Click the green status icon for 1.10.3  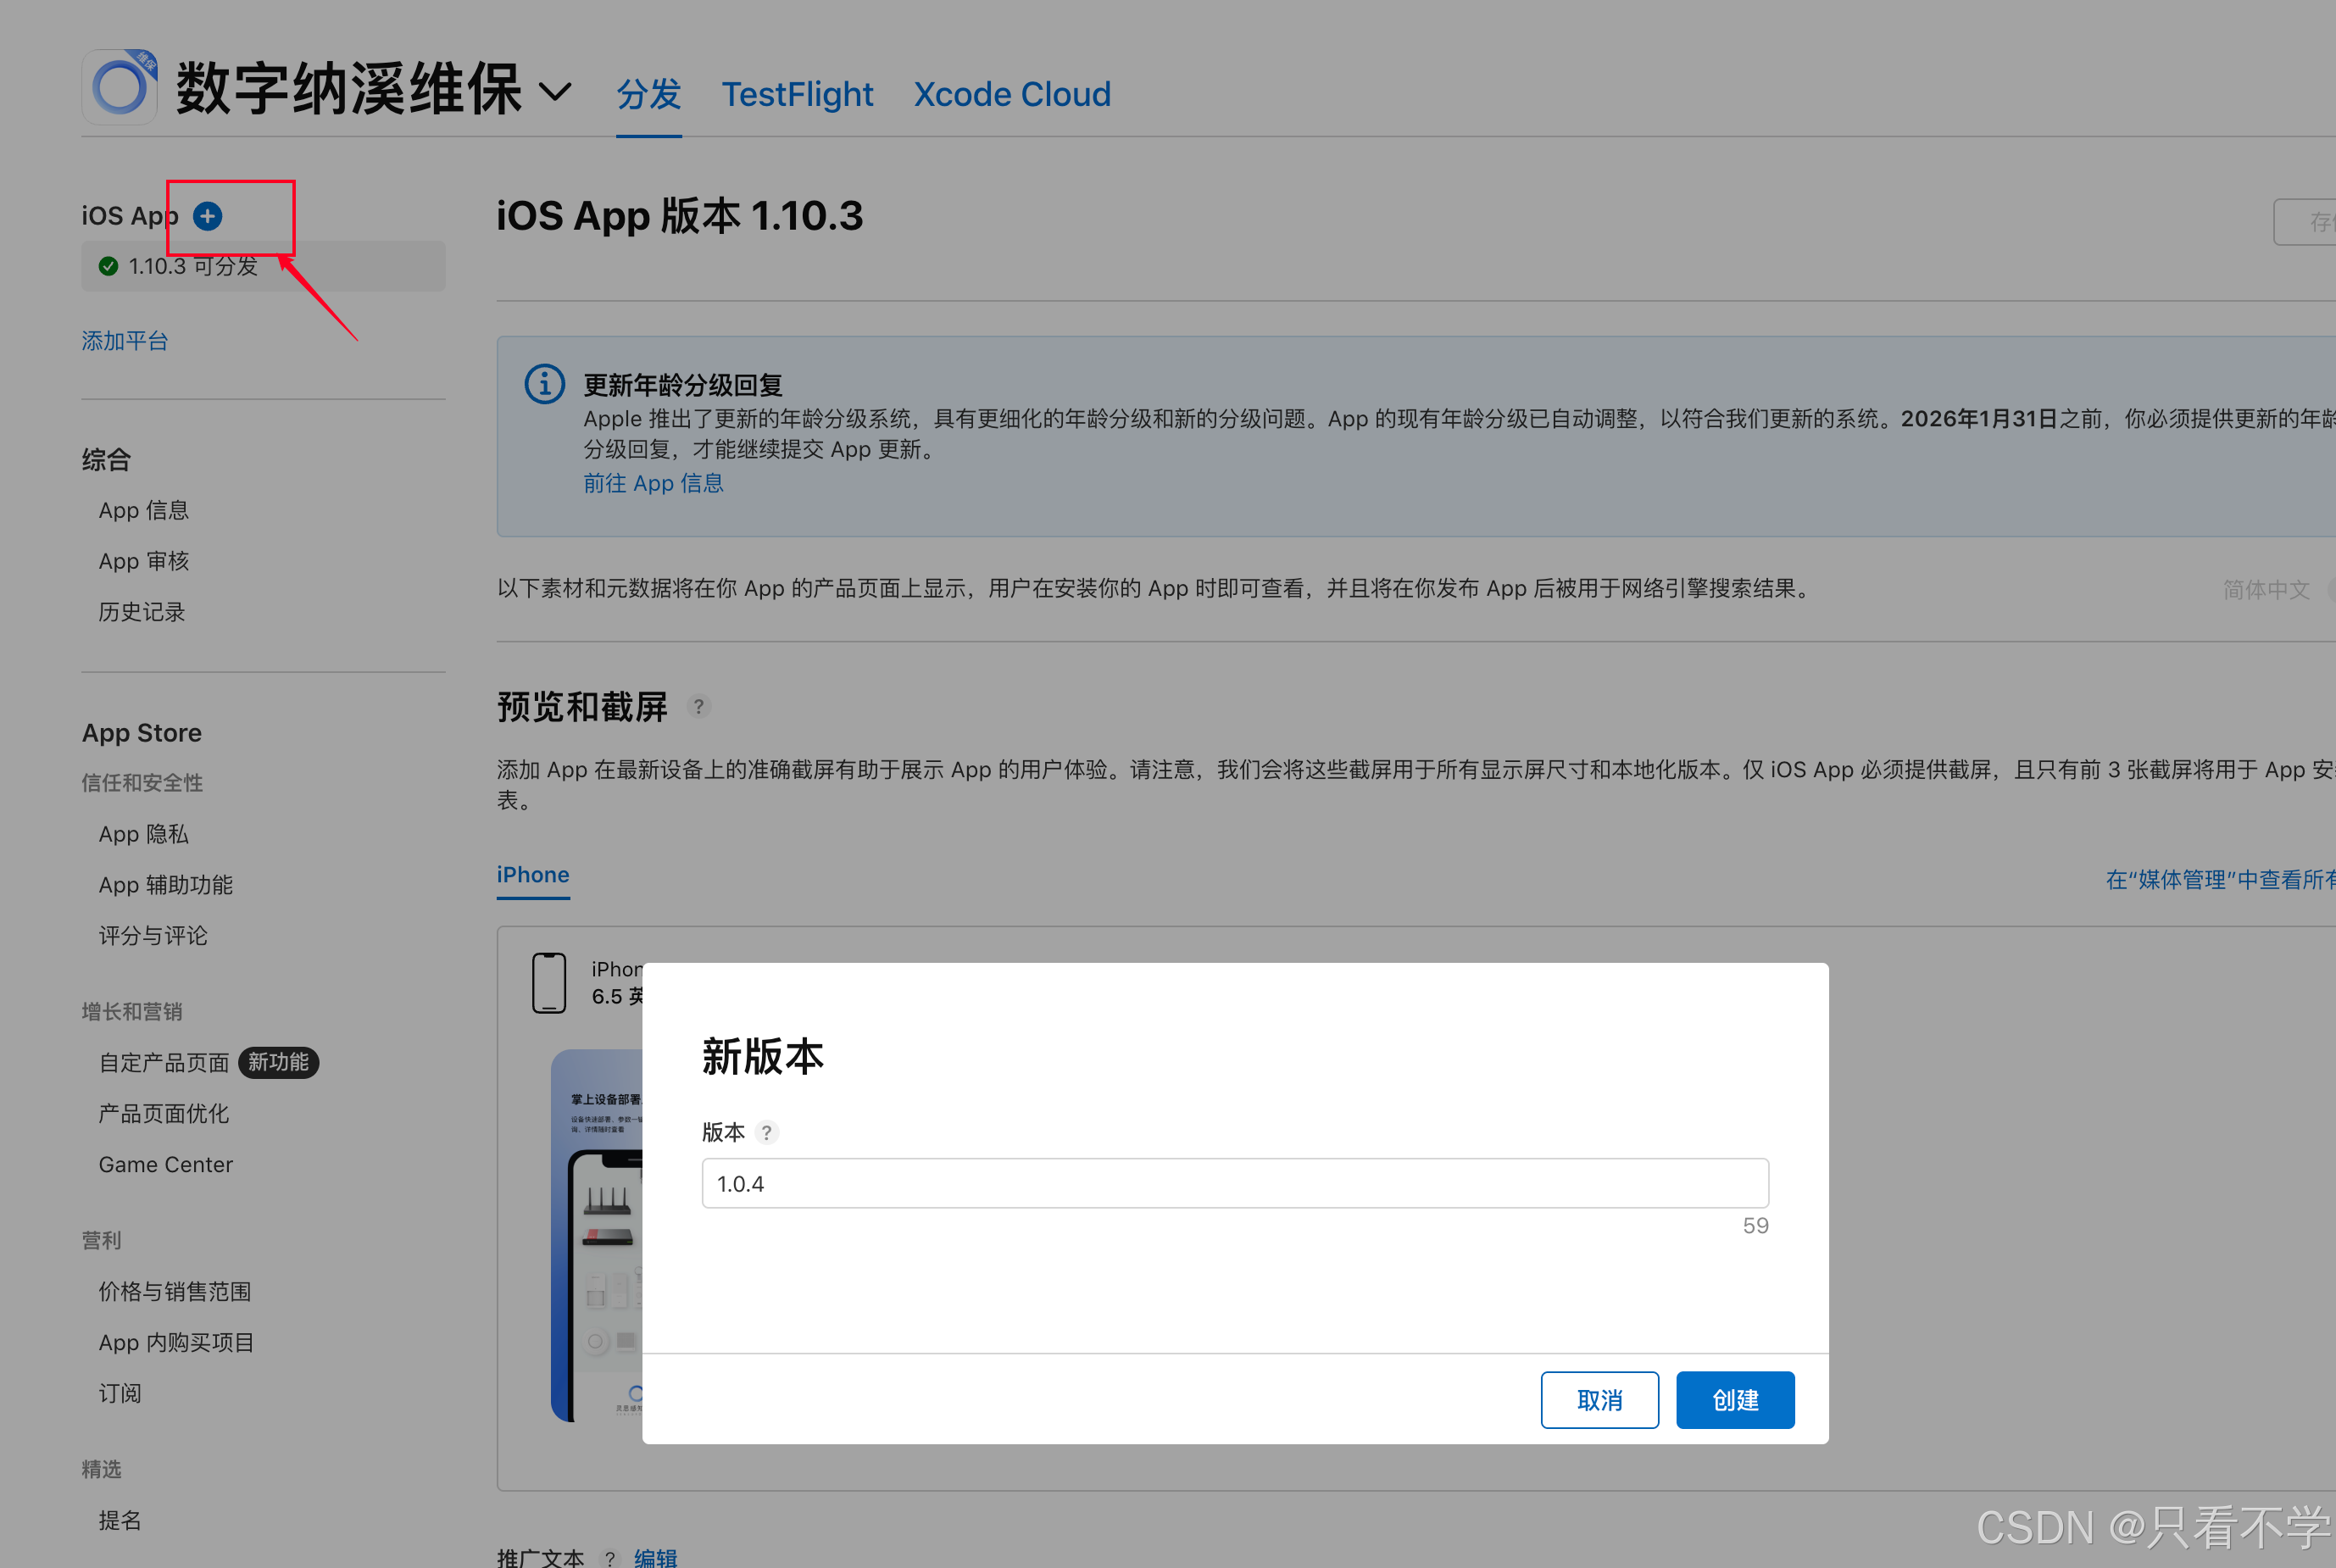[108, 266]
